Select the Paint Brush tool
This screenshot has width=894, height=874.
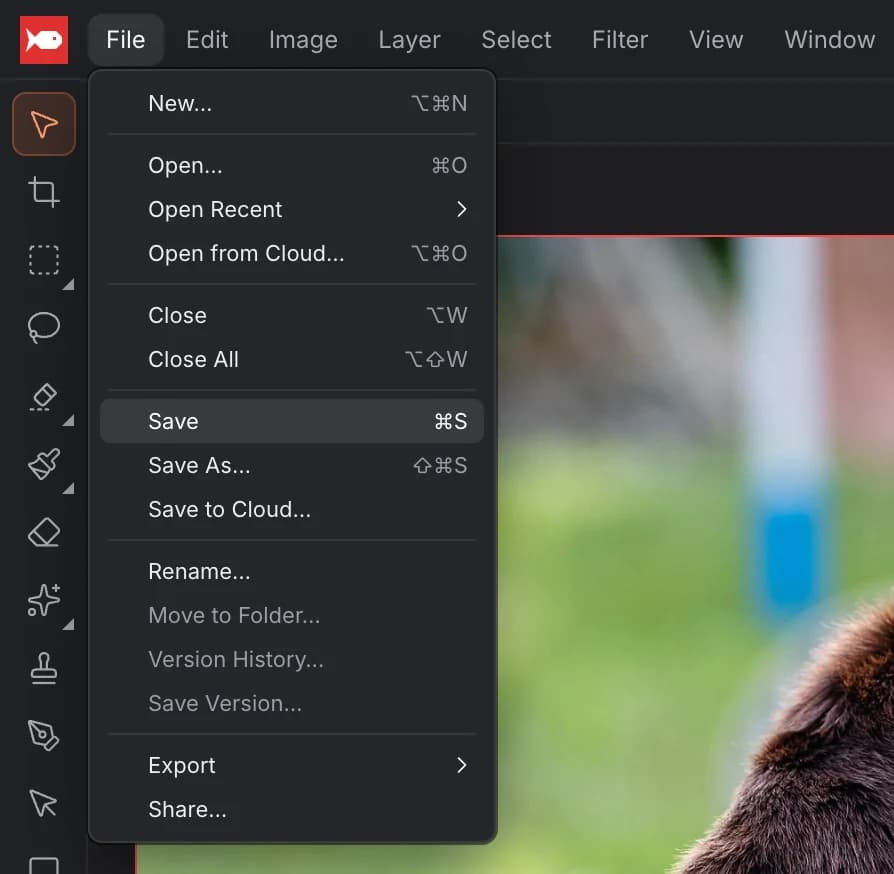pos(44,464)
